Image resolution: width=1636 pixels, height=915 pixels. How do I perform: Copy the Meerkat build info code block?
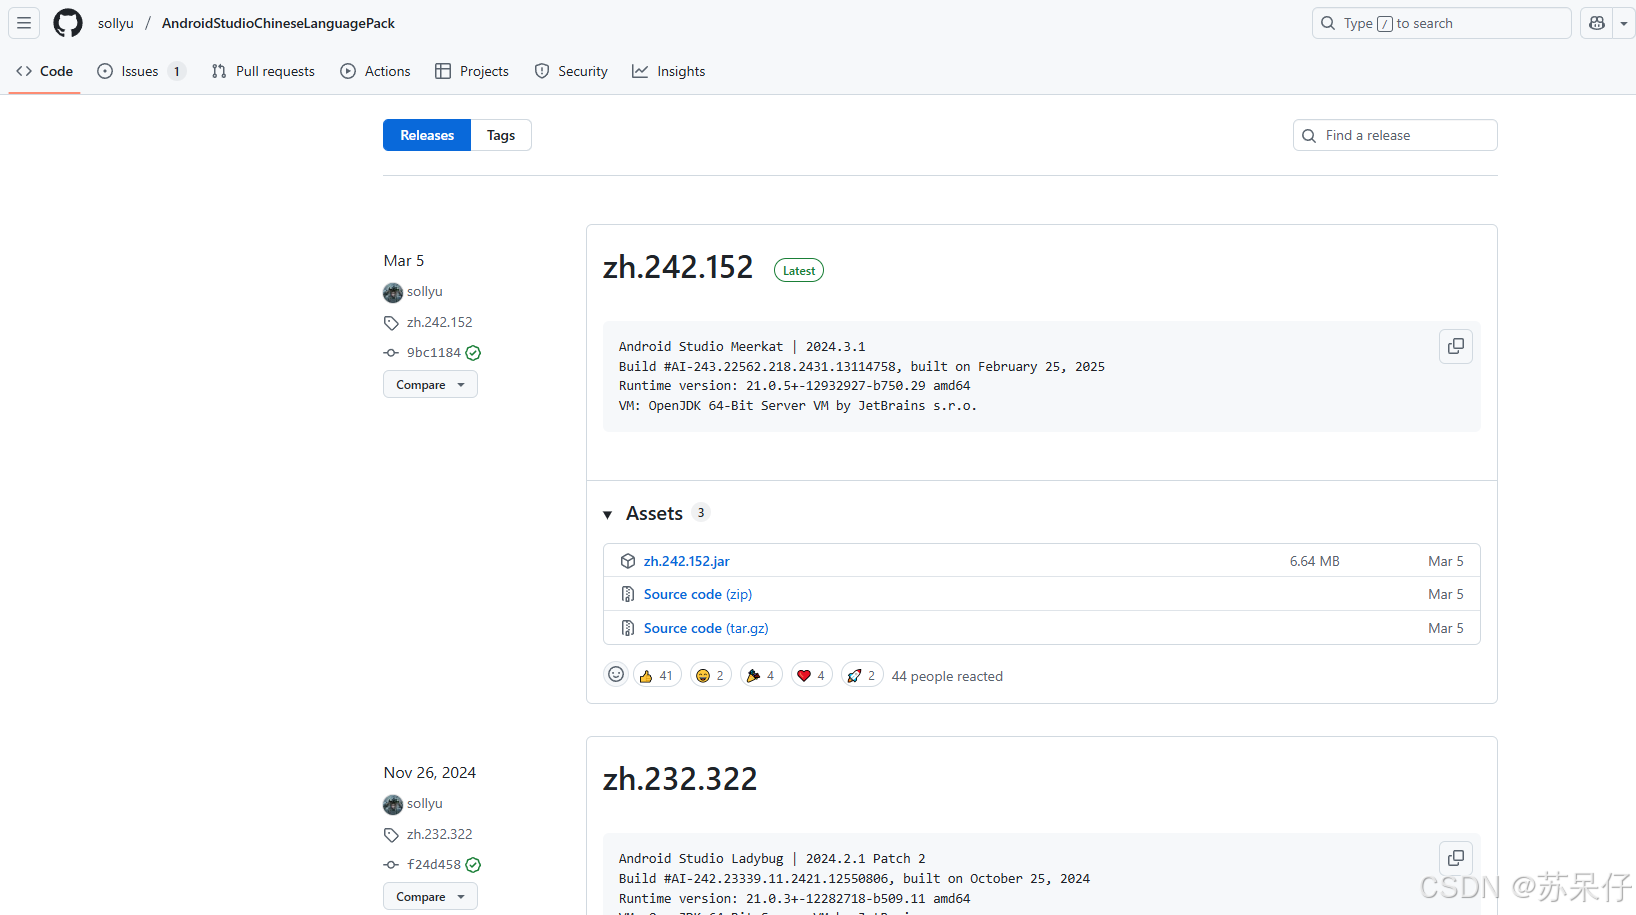coord(1456,346)
